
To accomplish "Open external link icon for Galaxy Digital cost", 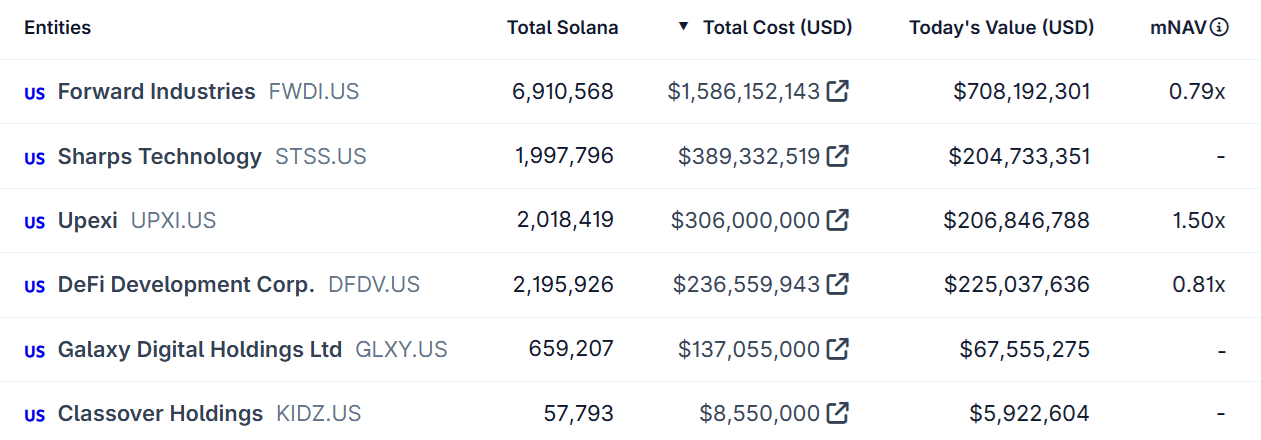I will (x=837, y=349).
